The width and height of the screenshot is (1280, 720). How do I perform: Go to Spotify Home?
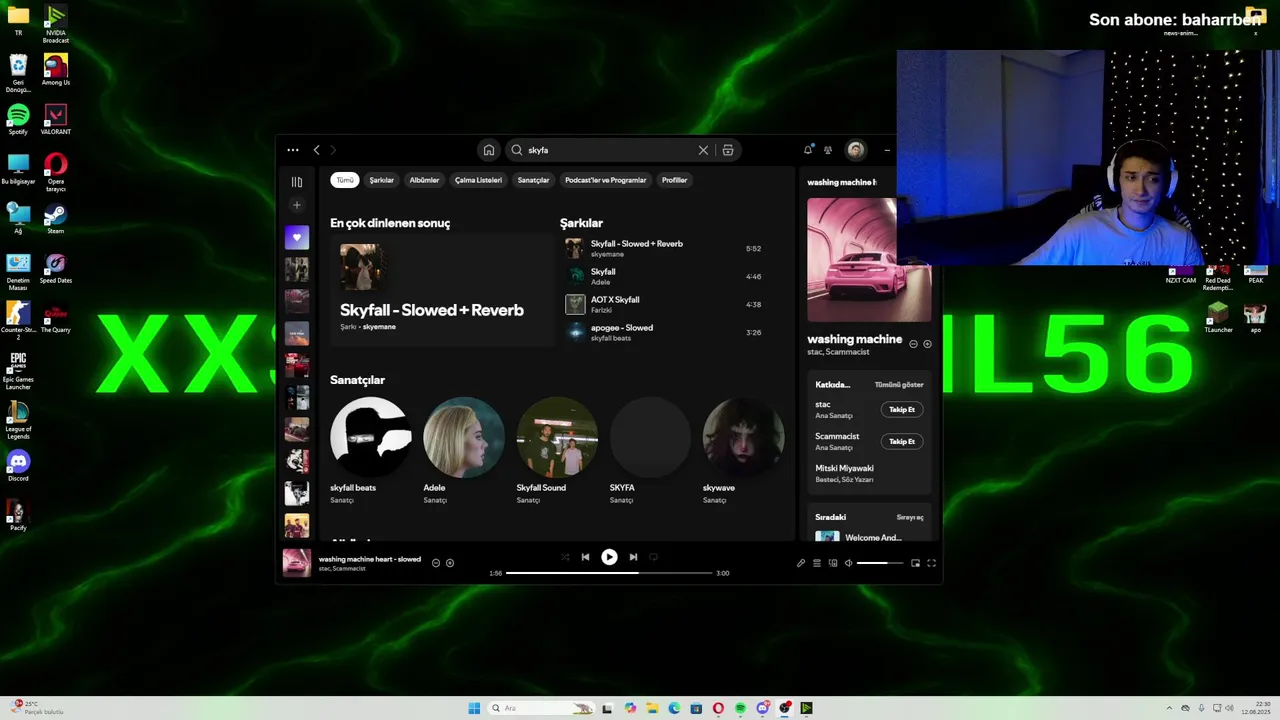488,150
